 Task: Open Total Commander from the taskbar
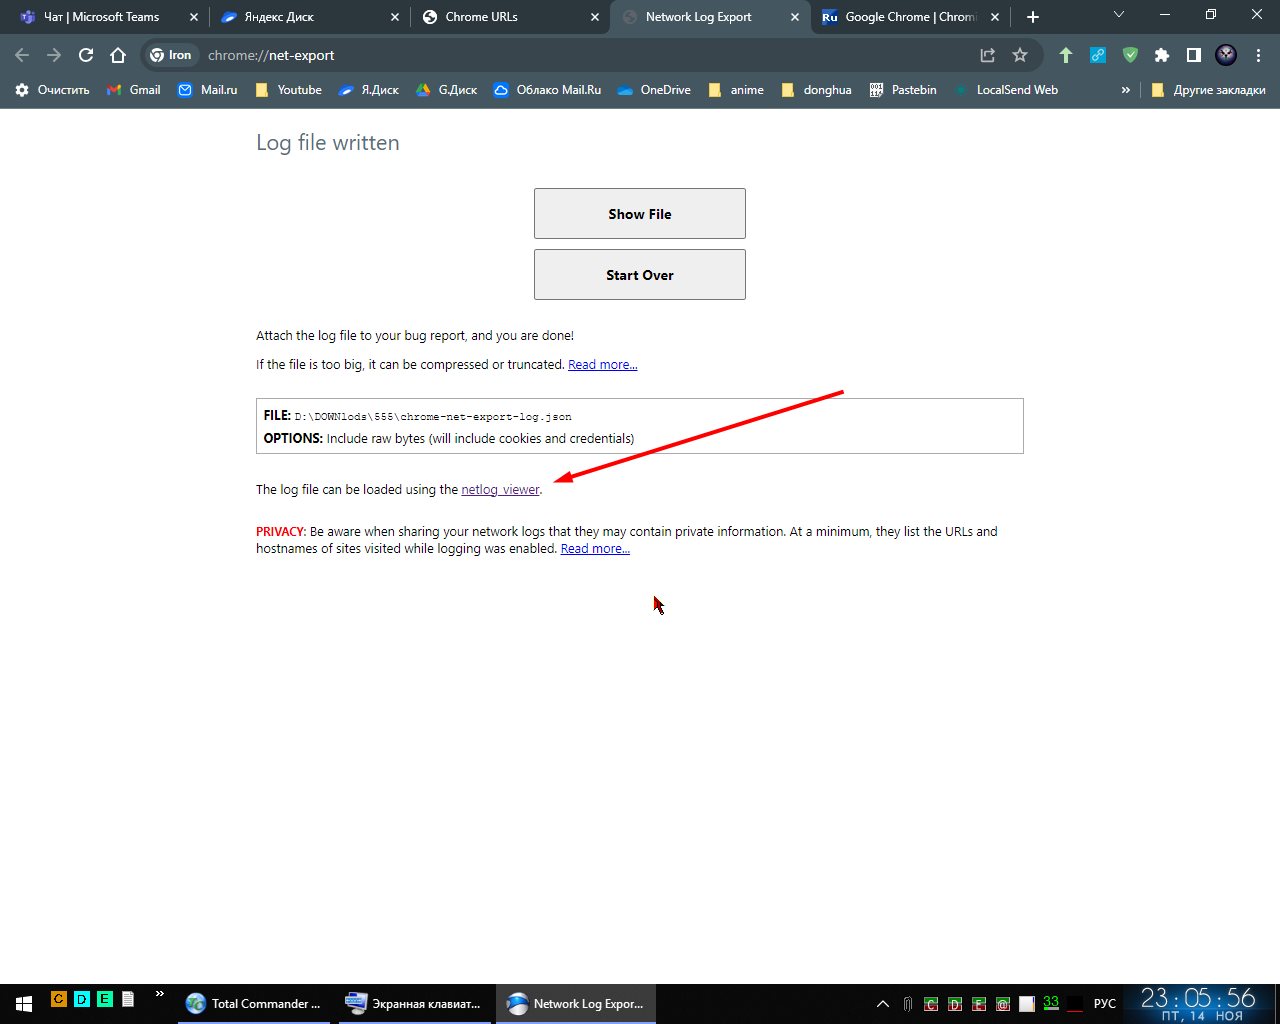[x=254, y=1003]
